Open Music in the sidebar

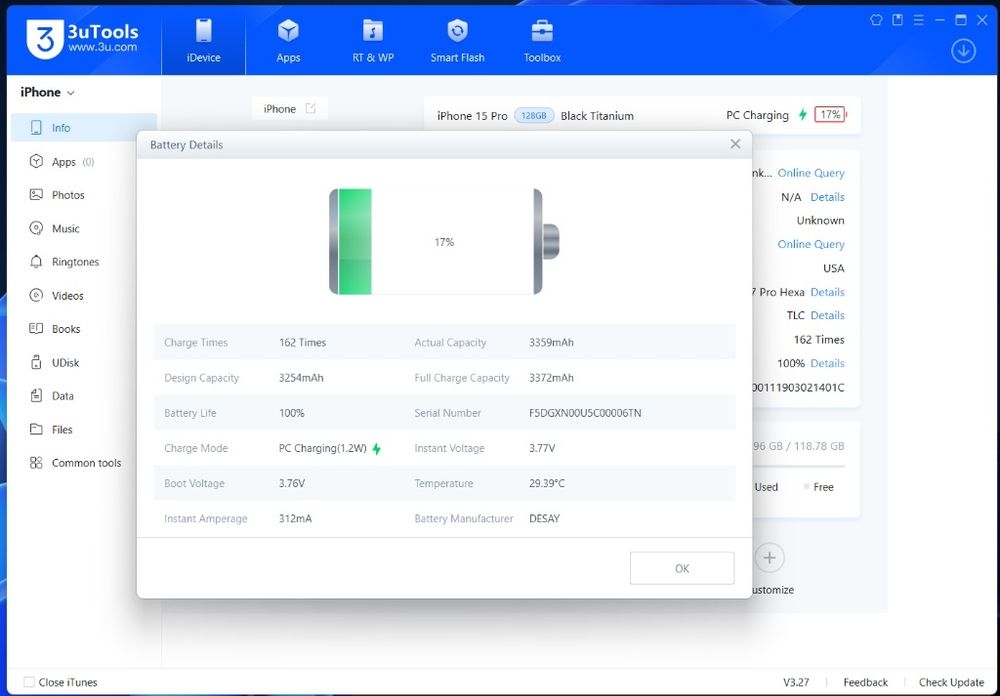coord(65,229)
